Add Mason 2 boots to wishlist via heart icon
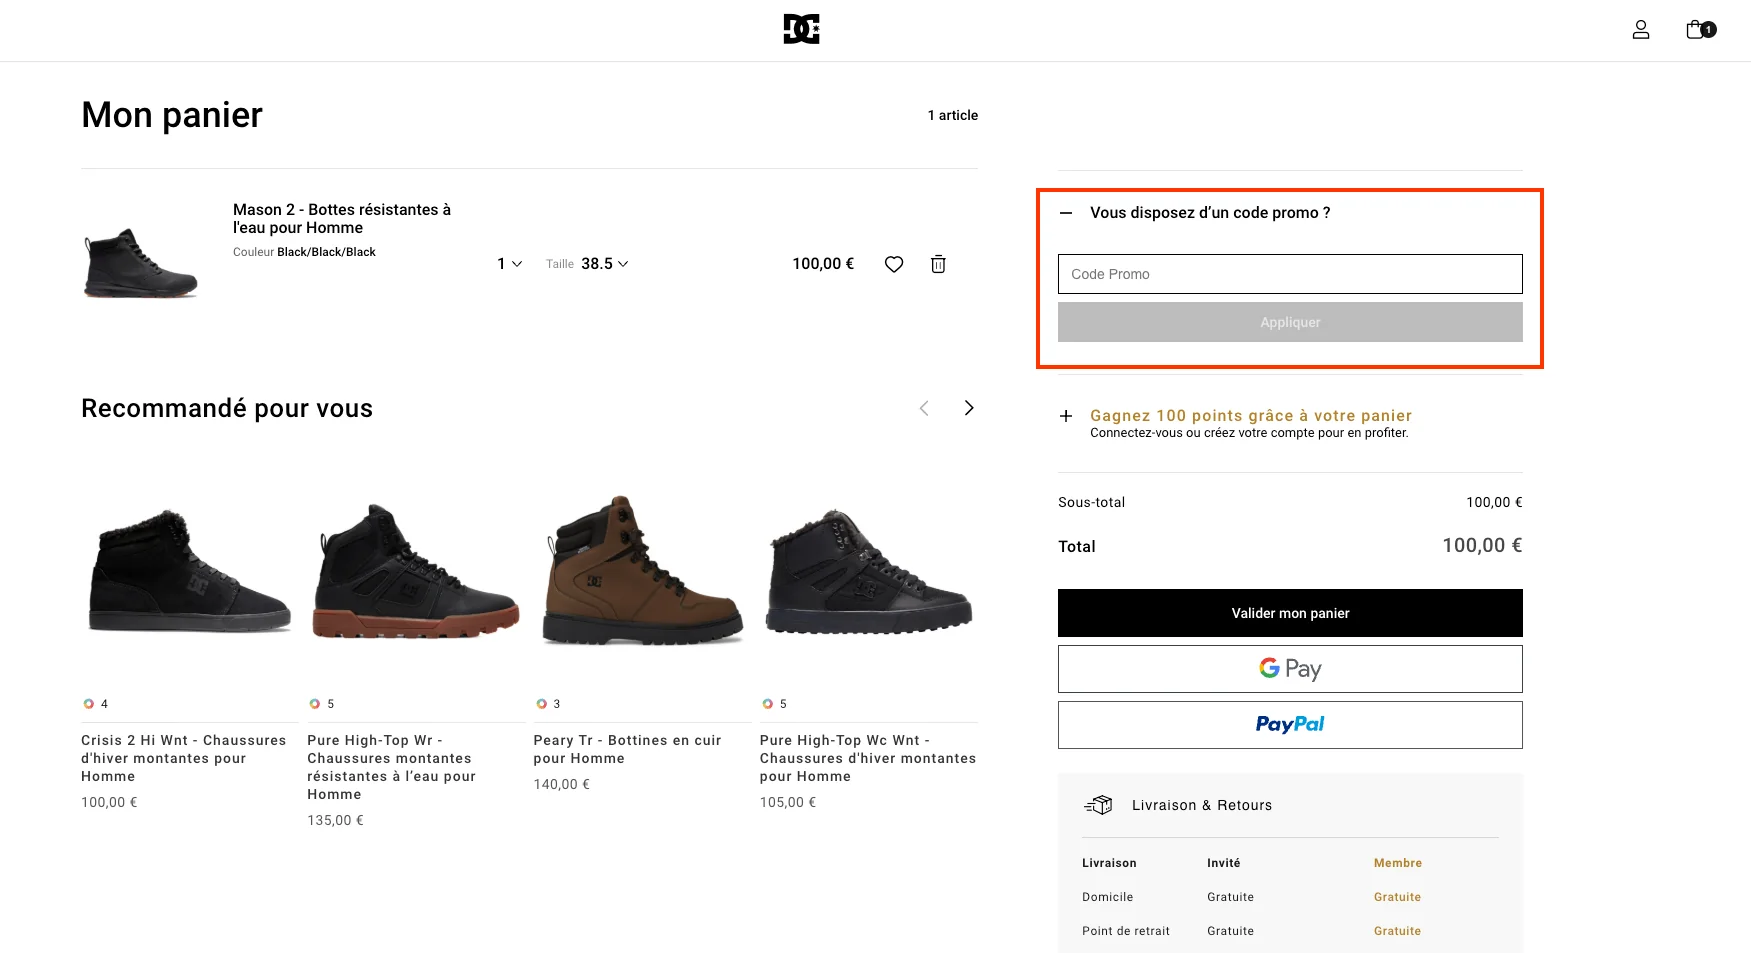 [x=893, y=264]
